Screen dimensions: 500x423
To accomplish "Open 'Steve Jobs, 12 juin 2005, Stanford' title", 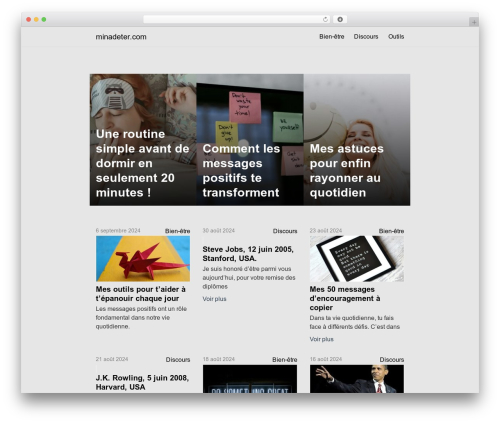I will click(248, 254).
